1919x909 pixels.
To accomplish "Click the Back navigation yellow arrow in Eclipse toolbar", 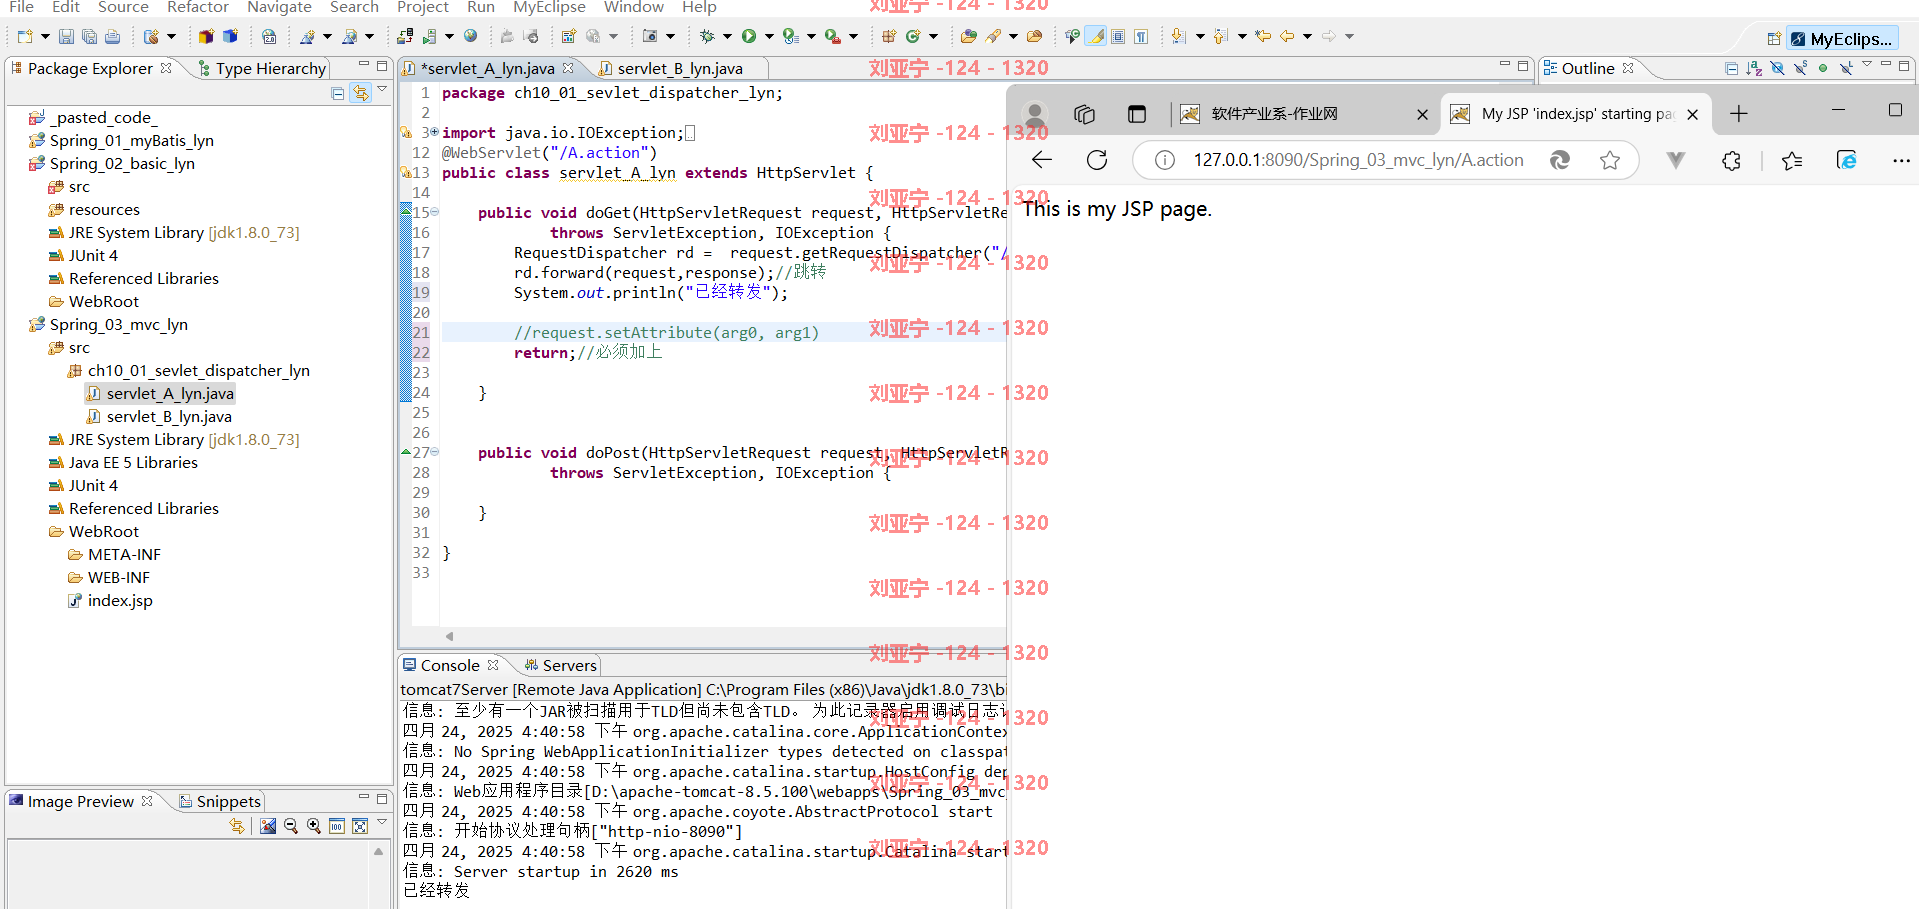I will 1287,37.
